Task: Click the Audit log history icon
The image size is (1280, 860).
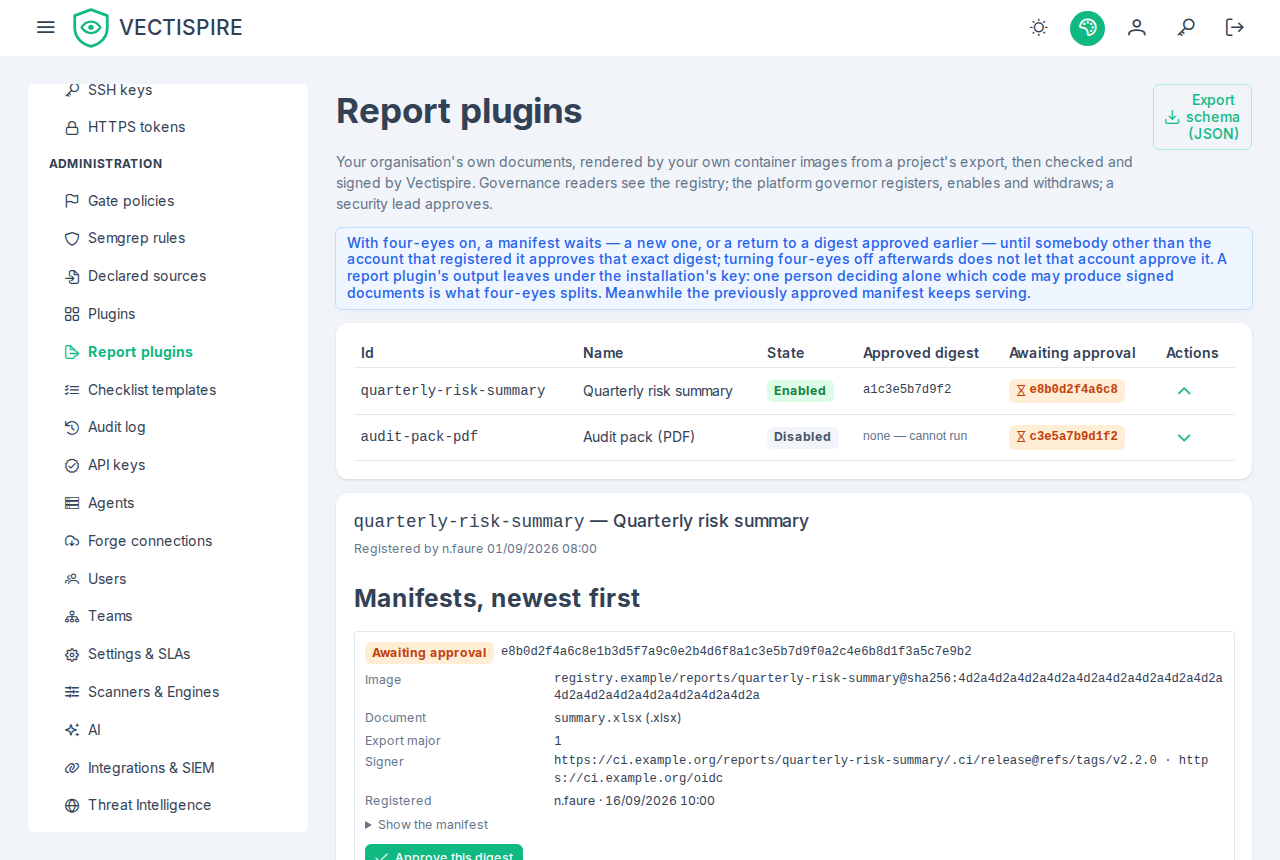Action: coord(72,427)
